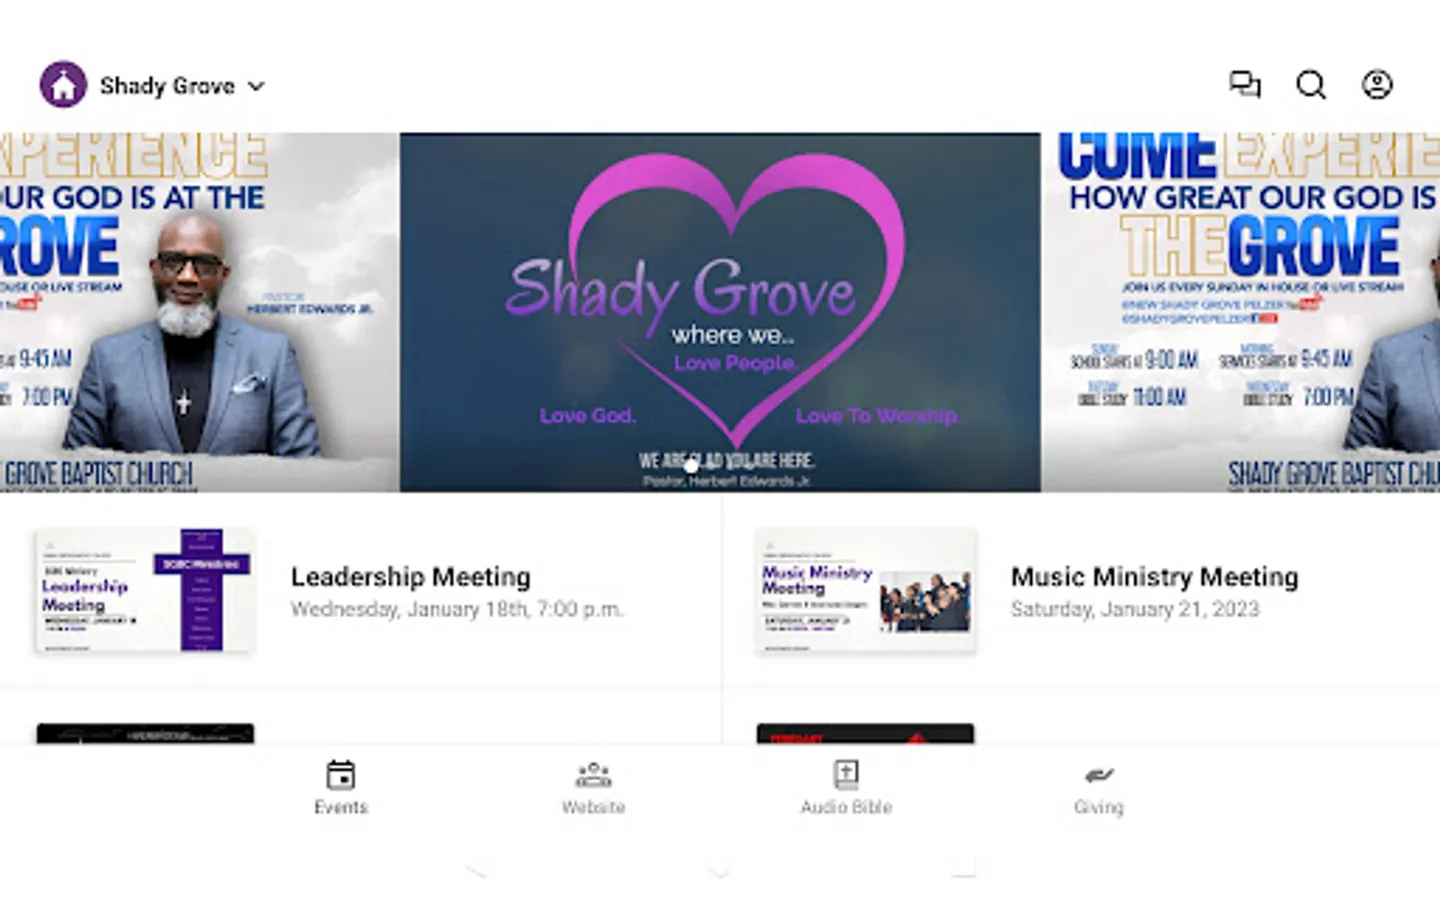
Task: Click the purple church home logo icon
Action: [x=63, y=84]
